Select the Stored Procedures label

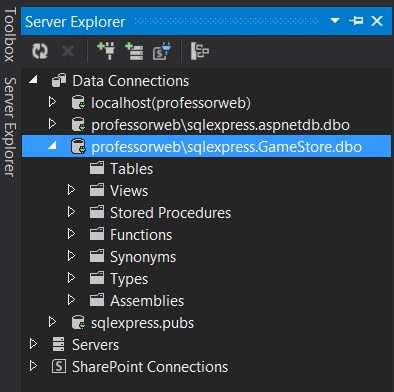click(170, 213)
